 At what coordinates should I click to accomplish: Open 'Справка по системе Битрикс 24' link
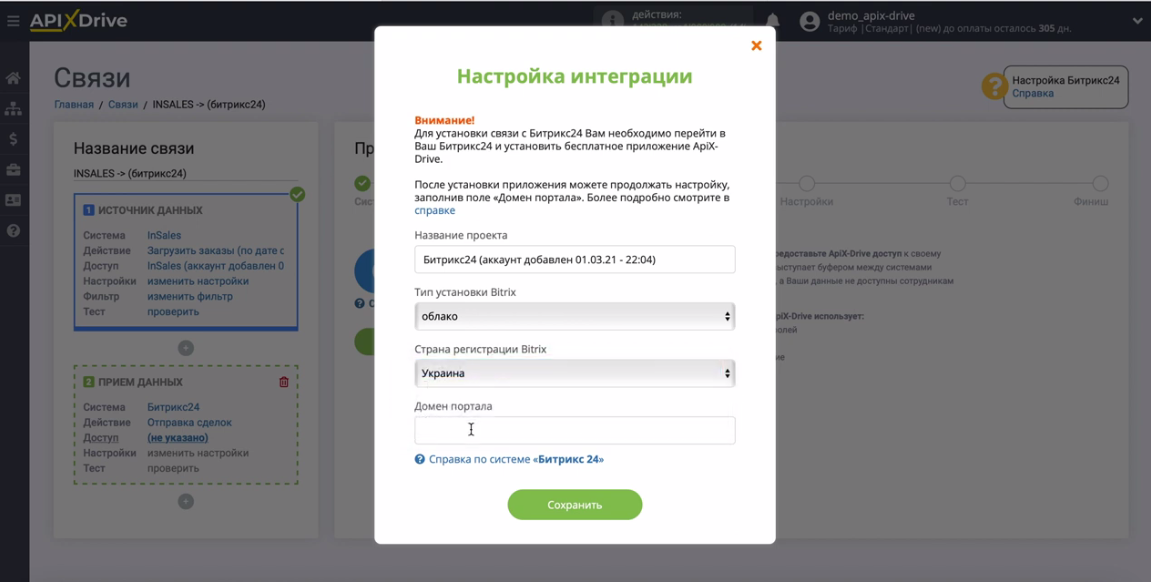tap(516, 459)
